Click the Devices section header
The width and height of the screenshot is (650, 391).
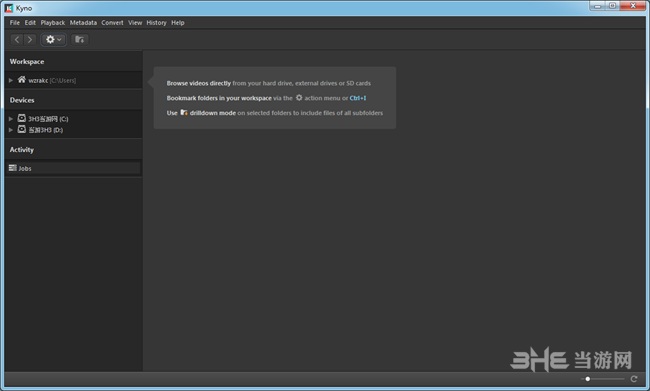click(22, 100)
